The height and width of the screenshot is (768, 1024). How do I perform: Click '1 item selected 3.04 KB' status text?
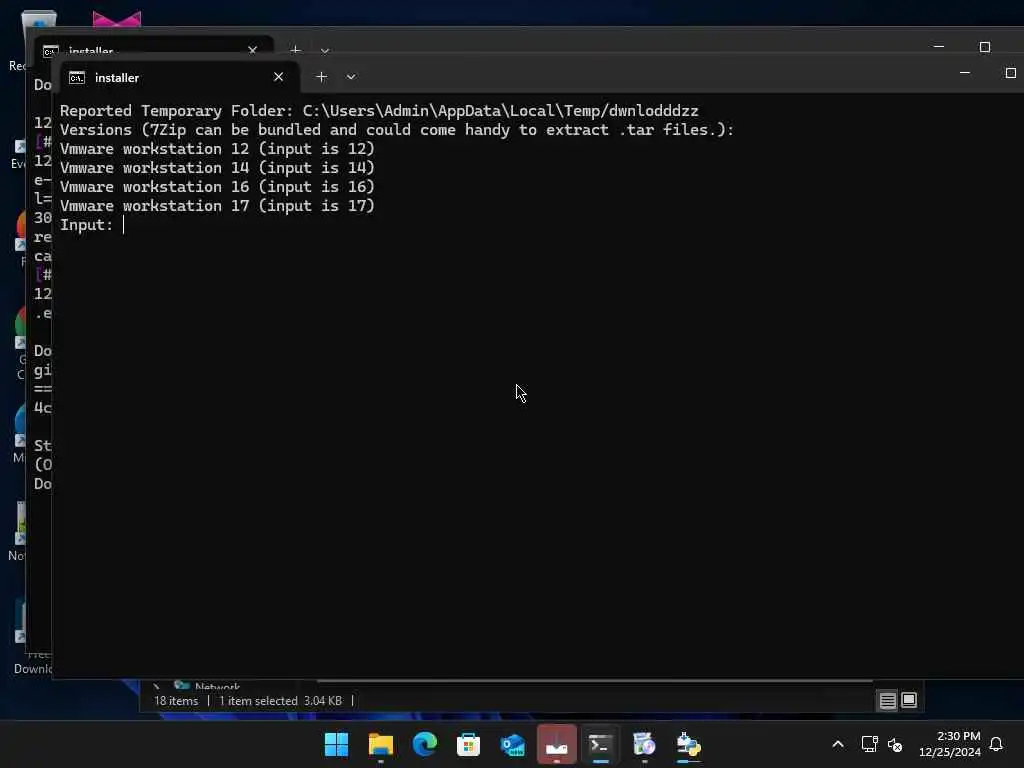[280, 701]
